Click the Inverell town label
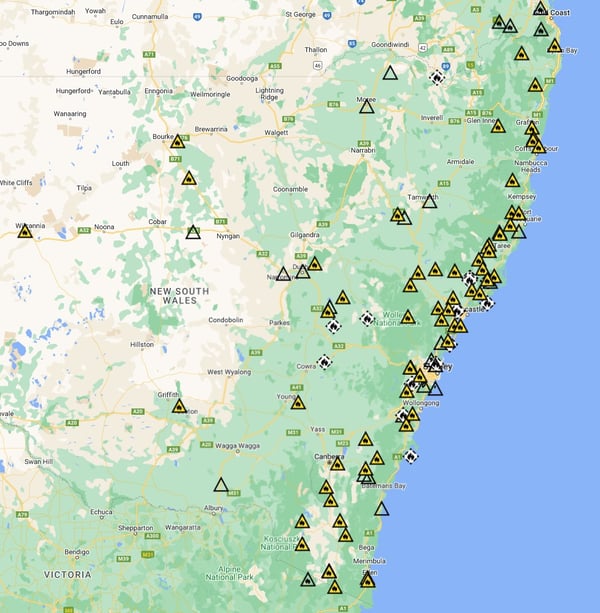Viewport: 600px width, 613px height. (x=432, y=118)
